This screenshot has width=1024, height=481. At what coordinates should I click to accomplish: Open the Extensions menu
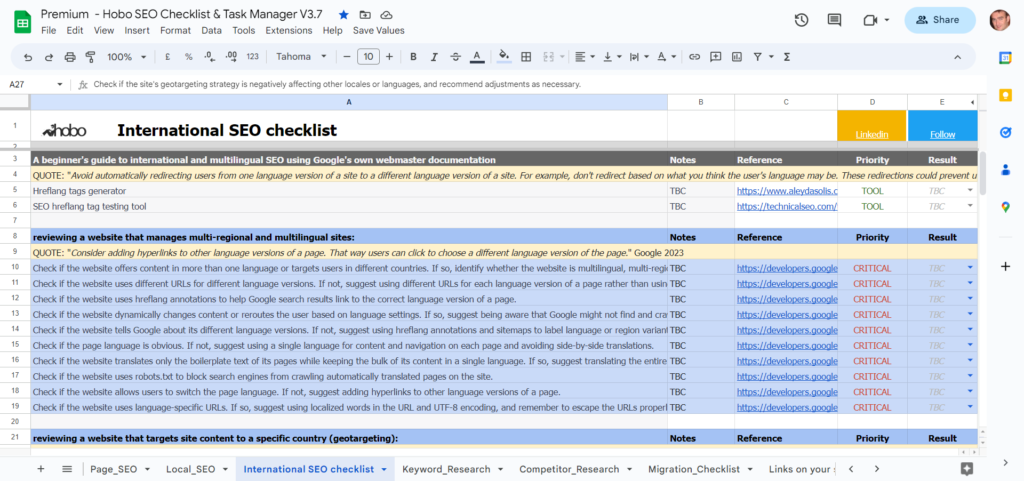(289, 30)
